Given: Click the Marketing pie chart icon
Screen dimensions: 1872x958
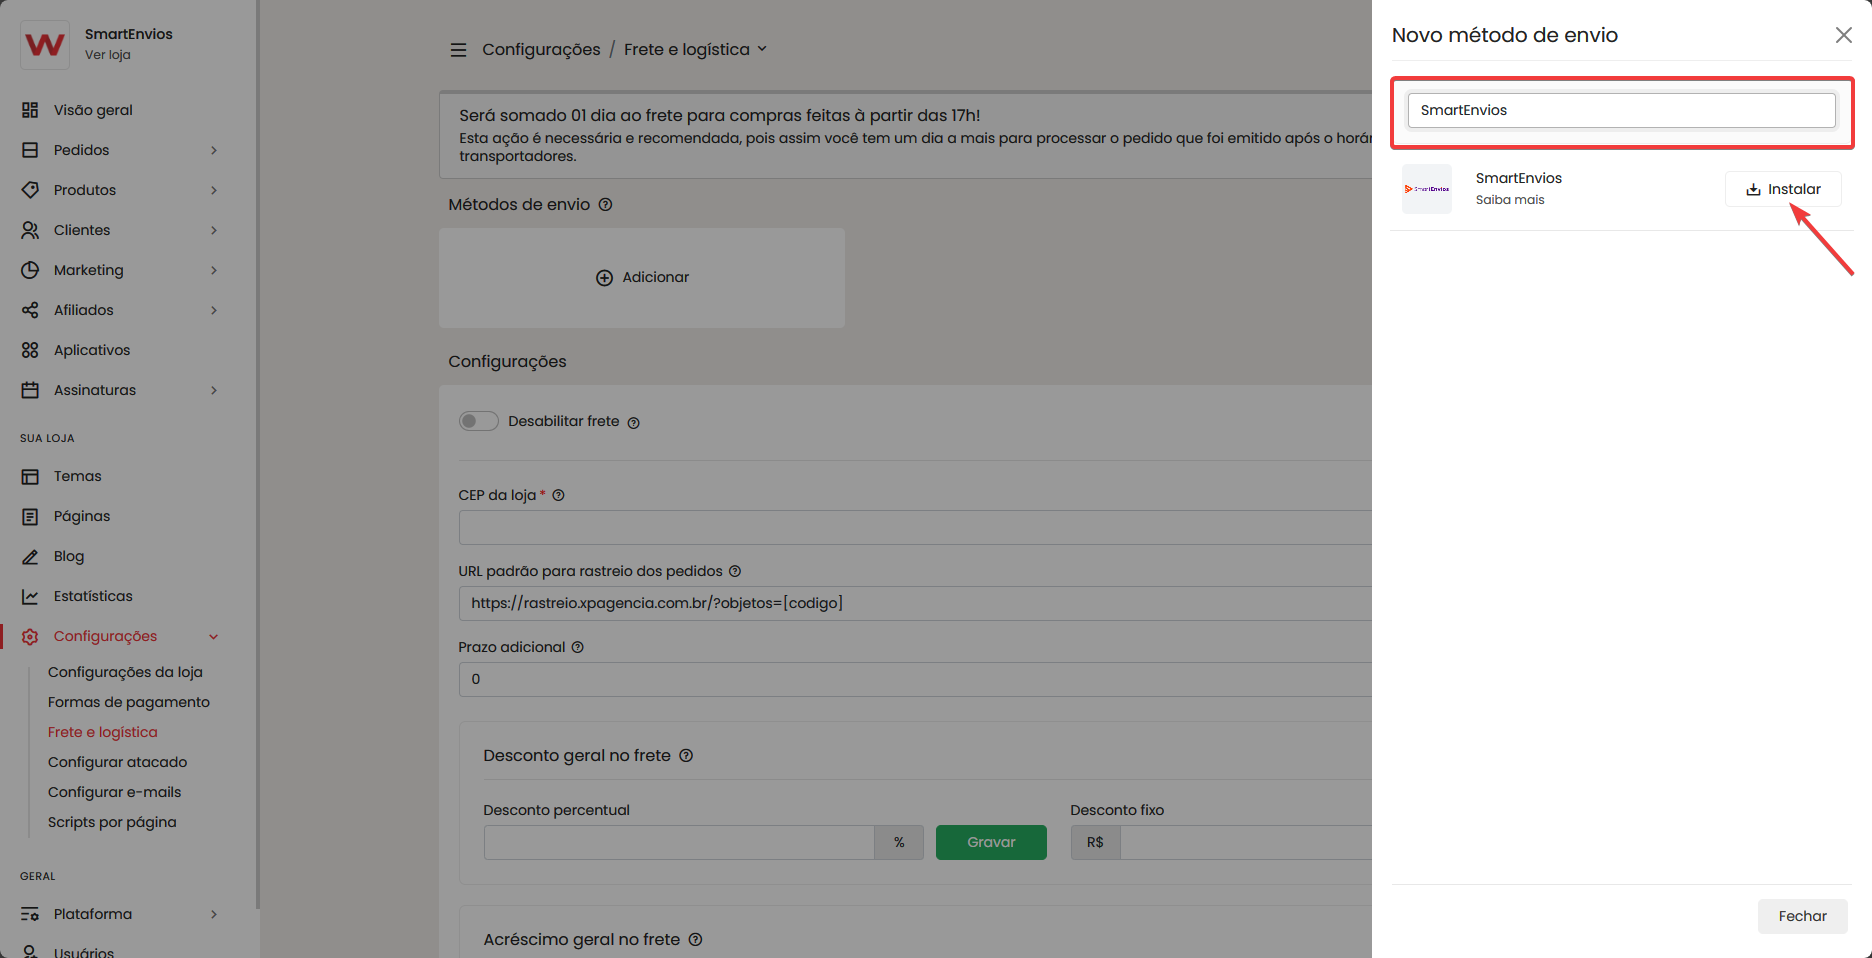Looking at the screenshot, I should tap(30, 270).
